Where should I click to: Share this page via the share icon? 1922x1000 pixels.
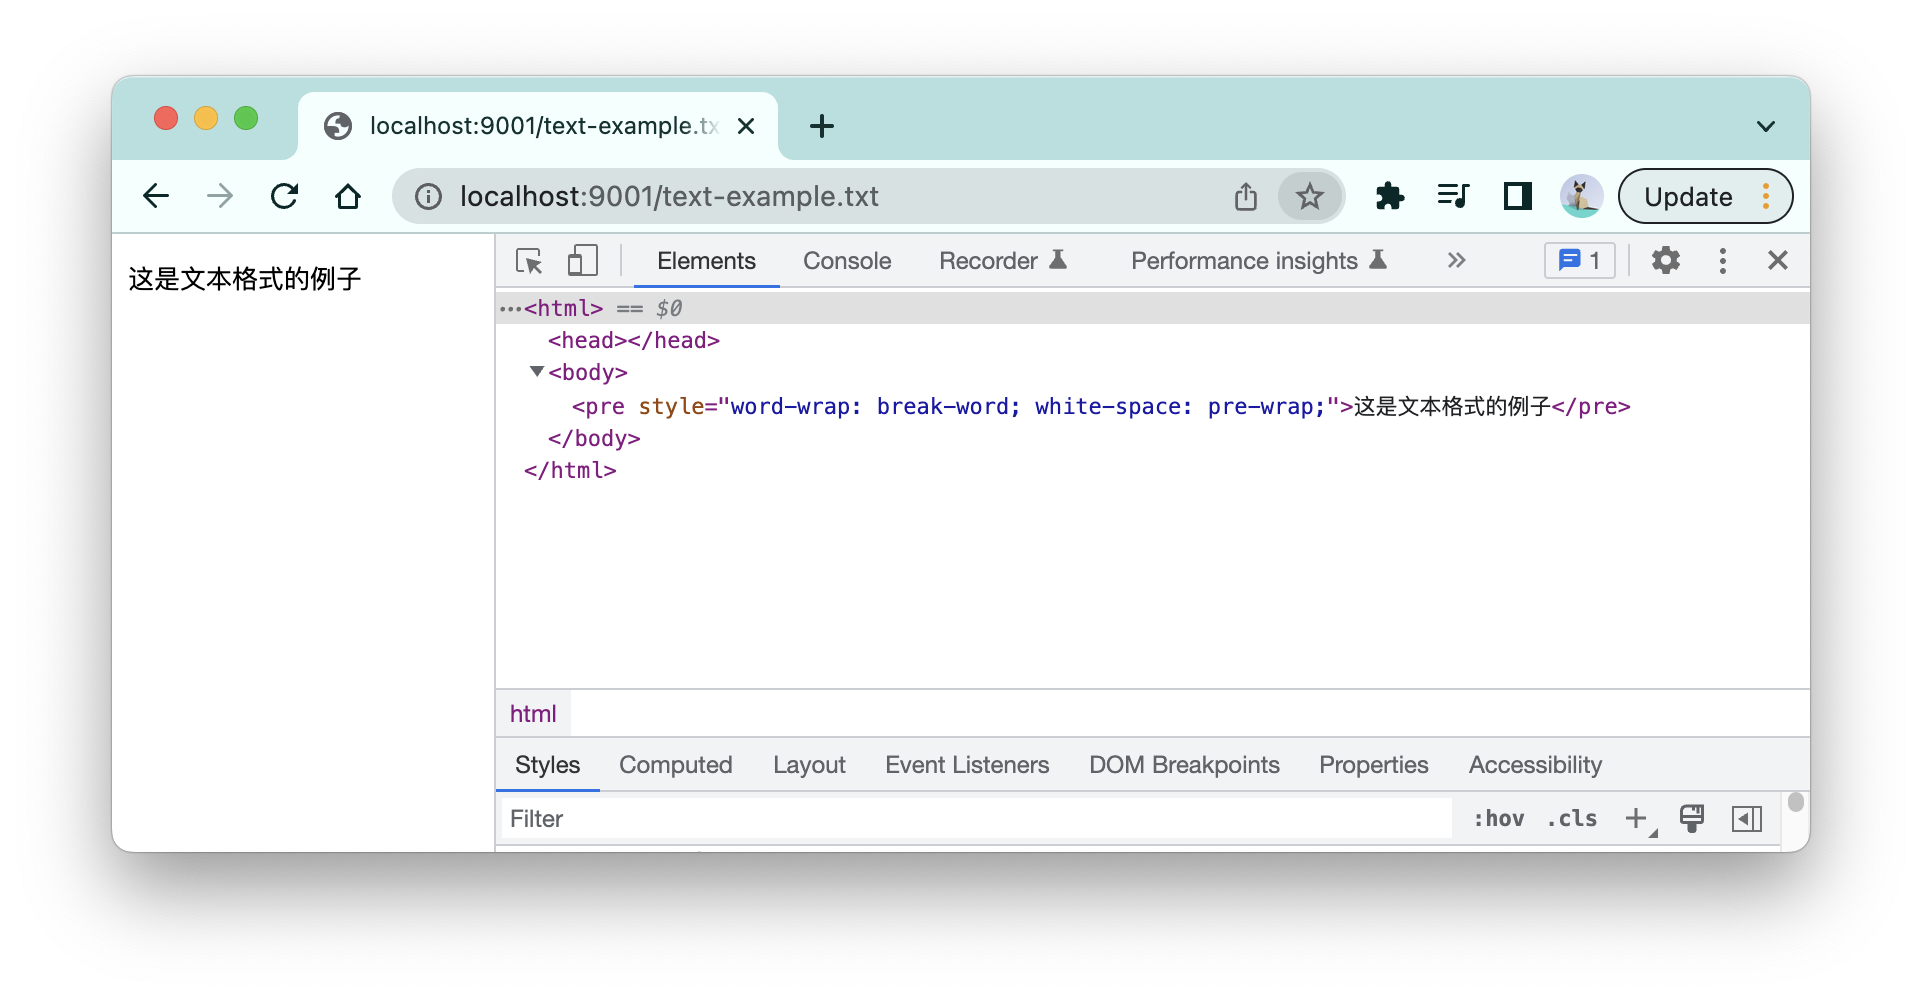(x=1245, y=197)
